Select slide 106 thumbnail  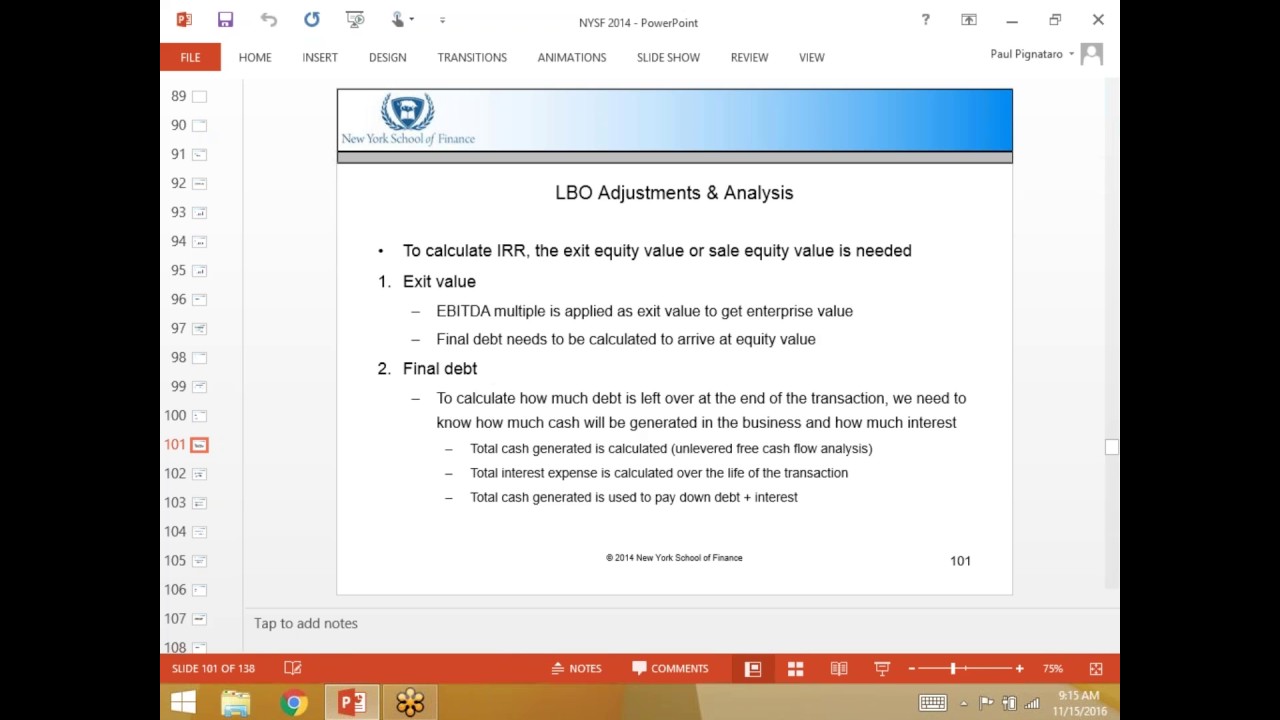coord(199,589)
